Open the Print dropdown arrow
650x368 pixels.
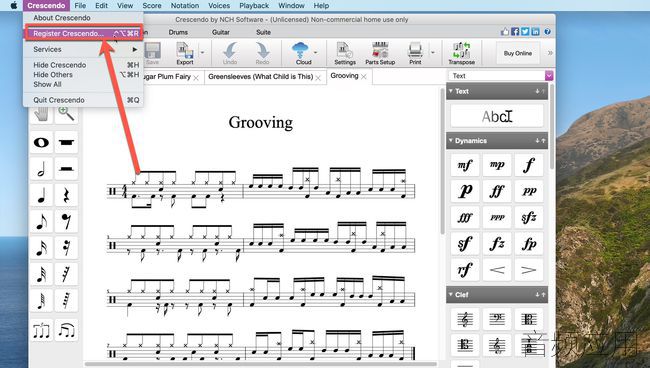pyautogui.click(x=433, y=53)
